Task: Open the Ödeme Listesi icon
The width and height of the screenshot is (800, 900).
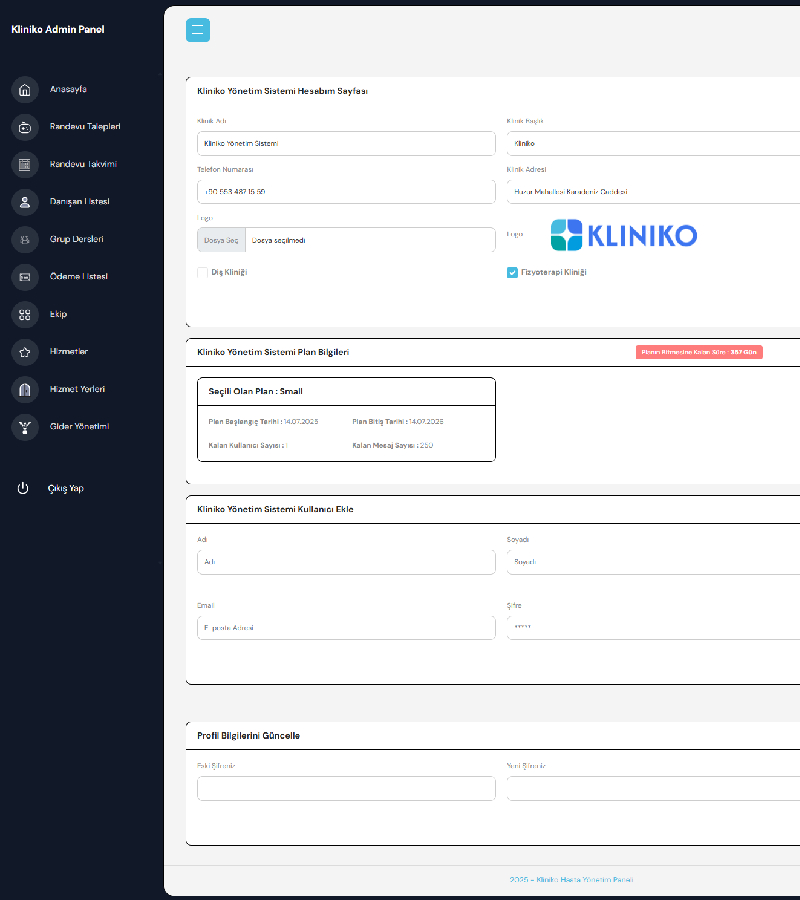Action: click(x=25, y=277)
